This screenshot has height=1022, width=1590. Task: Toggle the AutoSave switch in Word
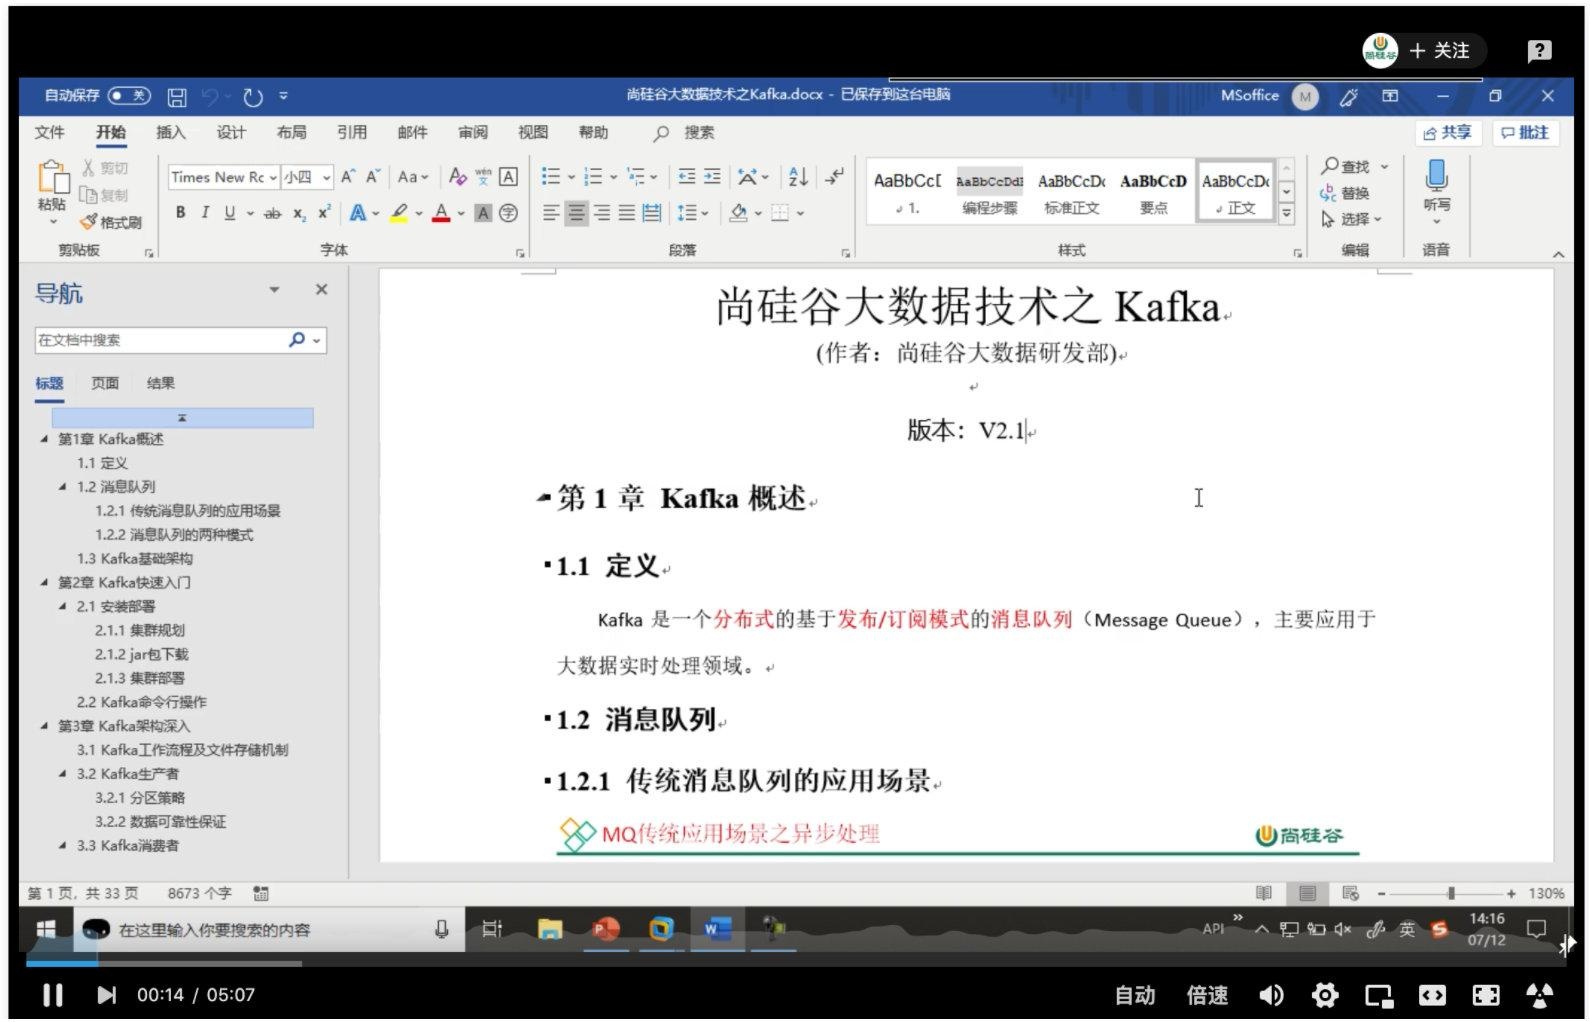pyautogui.click(x=129, y=96)
